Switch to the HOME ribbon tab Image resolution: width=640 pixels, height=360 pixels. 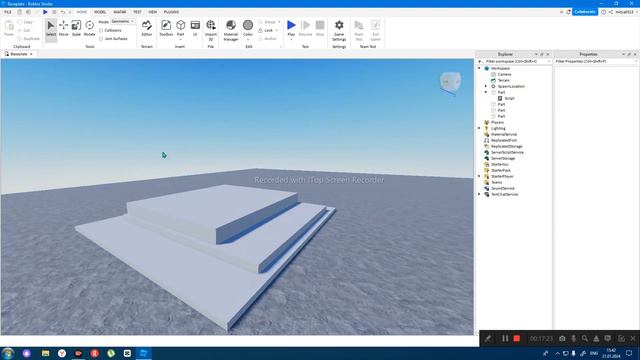[x=82, y=12]
